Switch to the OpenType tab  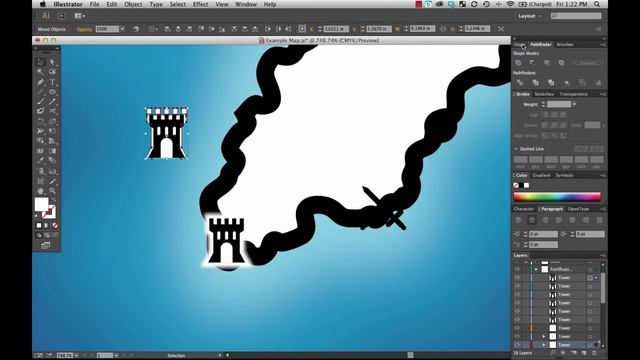pyautogui.click(x=578, y=209)
